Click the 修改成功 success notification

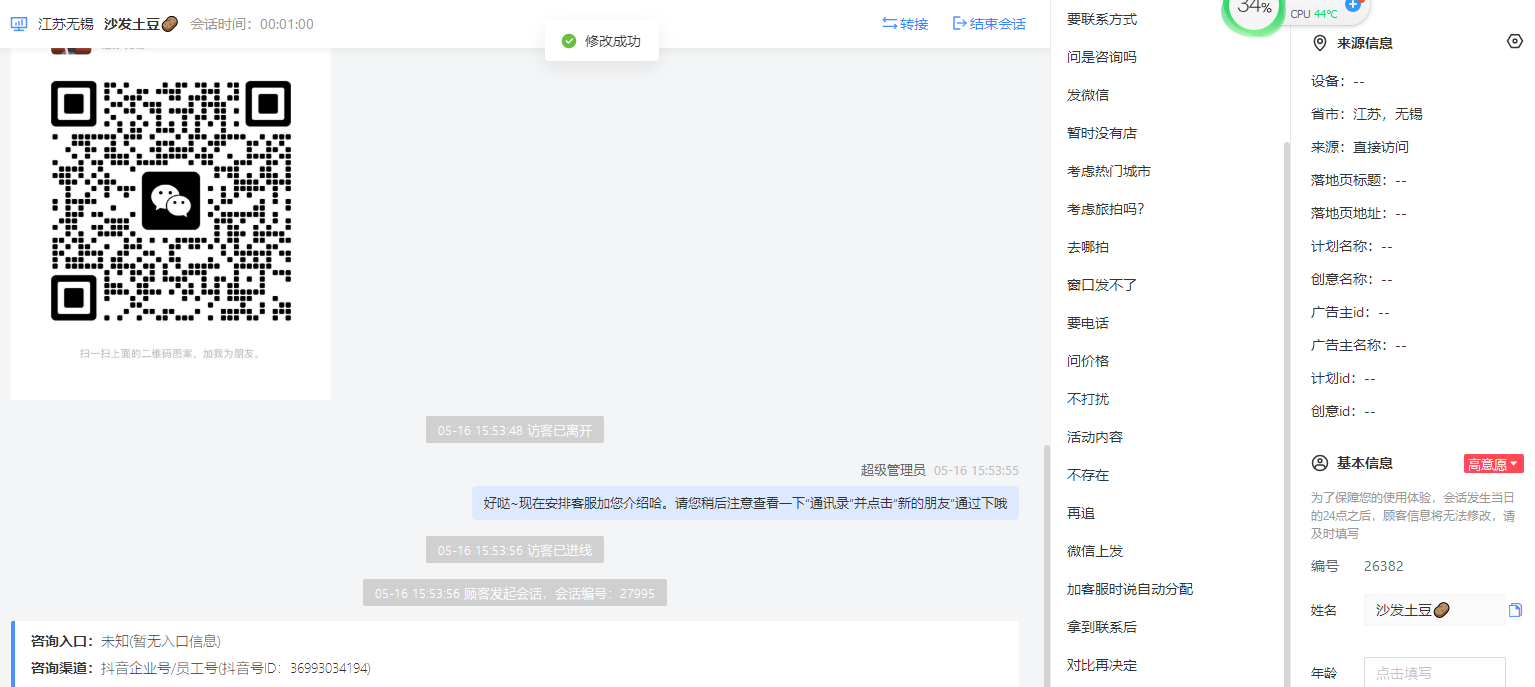pos(602,41)
